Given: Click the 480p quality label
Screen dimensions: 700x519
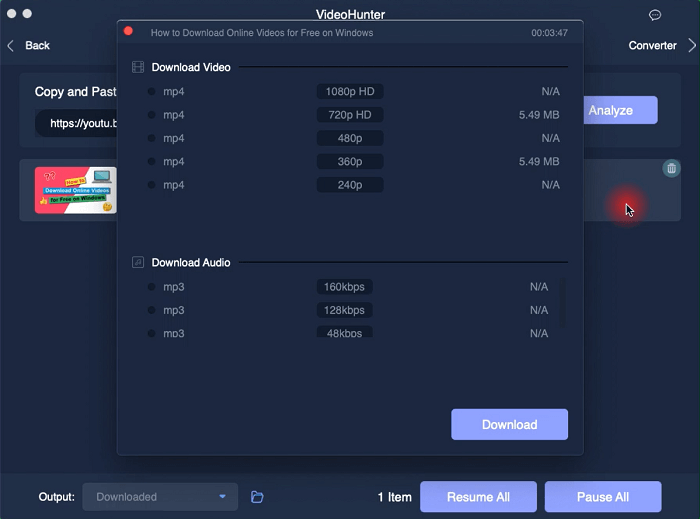Looking at the screenshot, I should tap(350, 138).
